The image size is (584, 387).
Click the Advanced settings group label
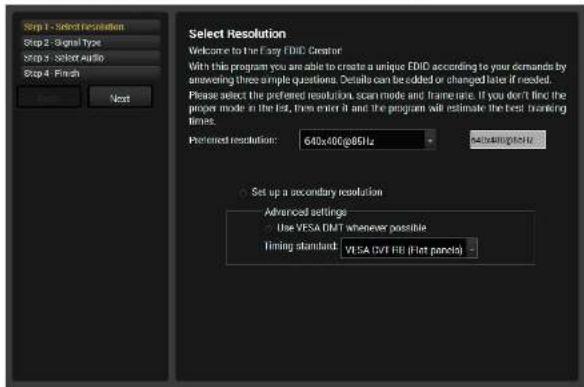pyautogui.click(x=305, y=212)
